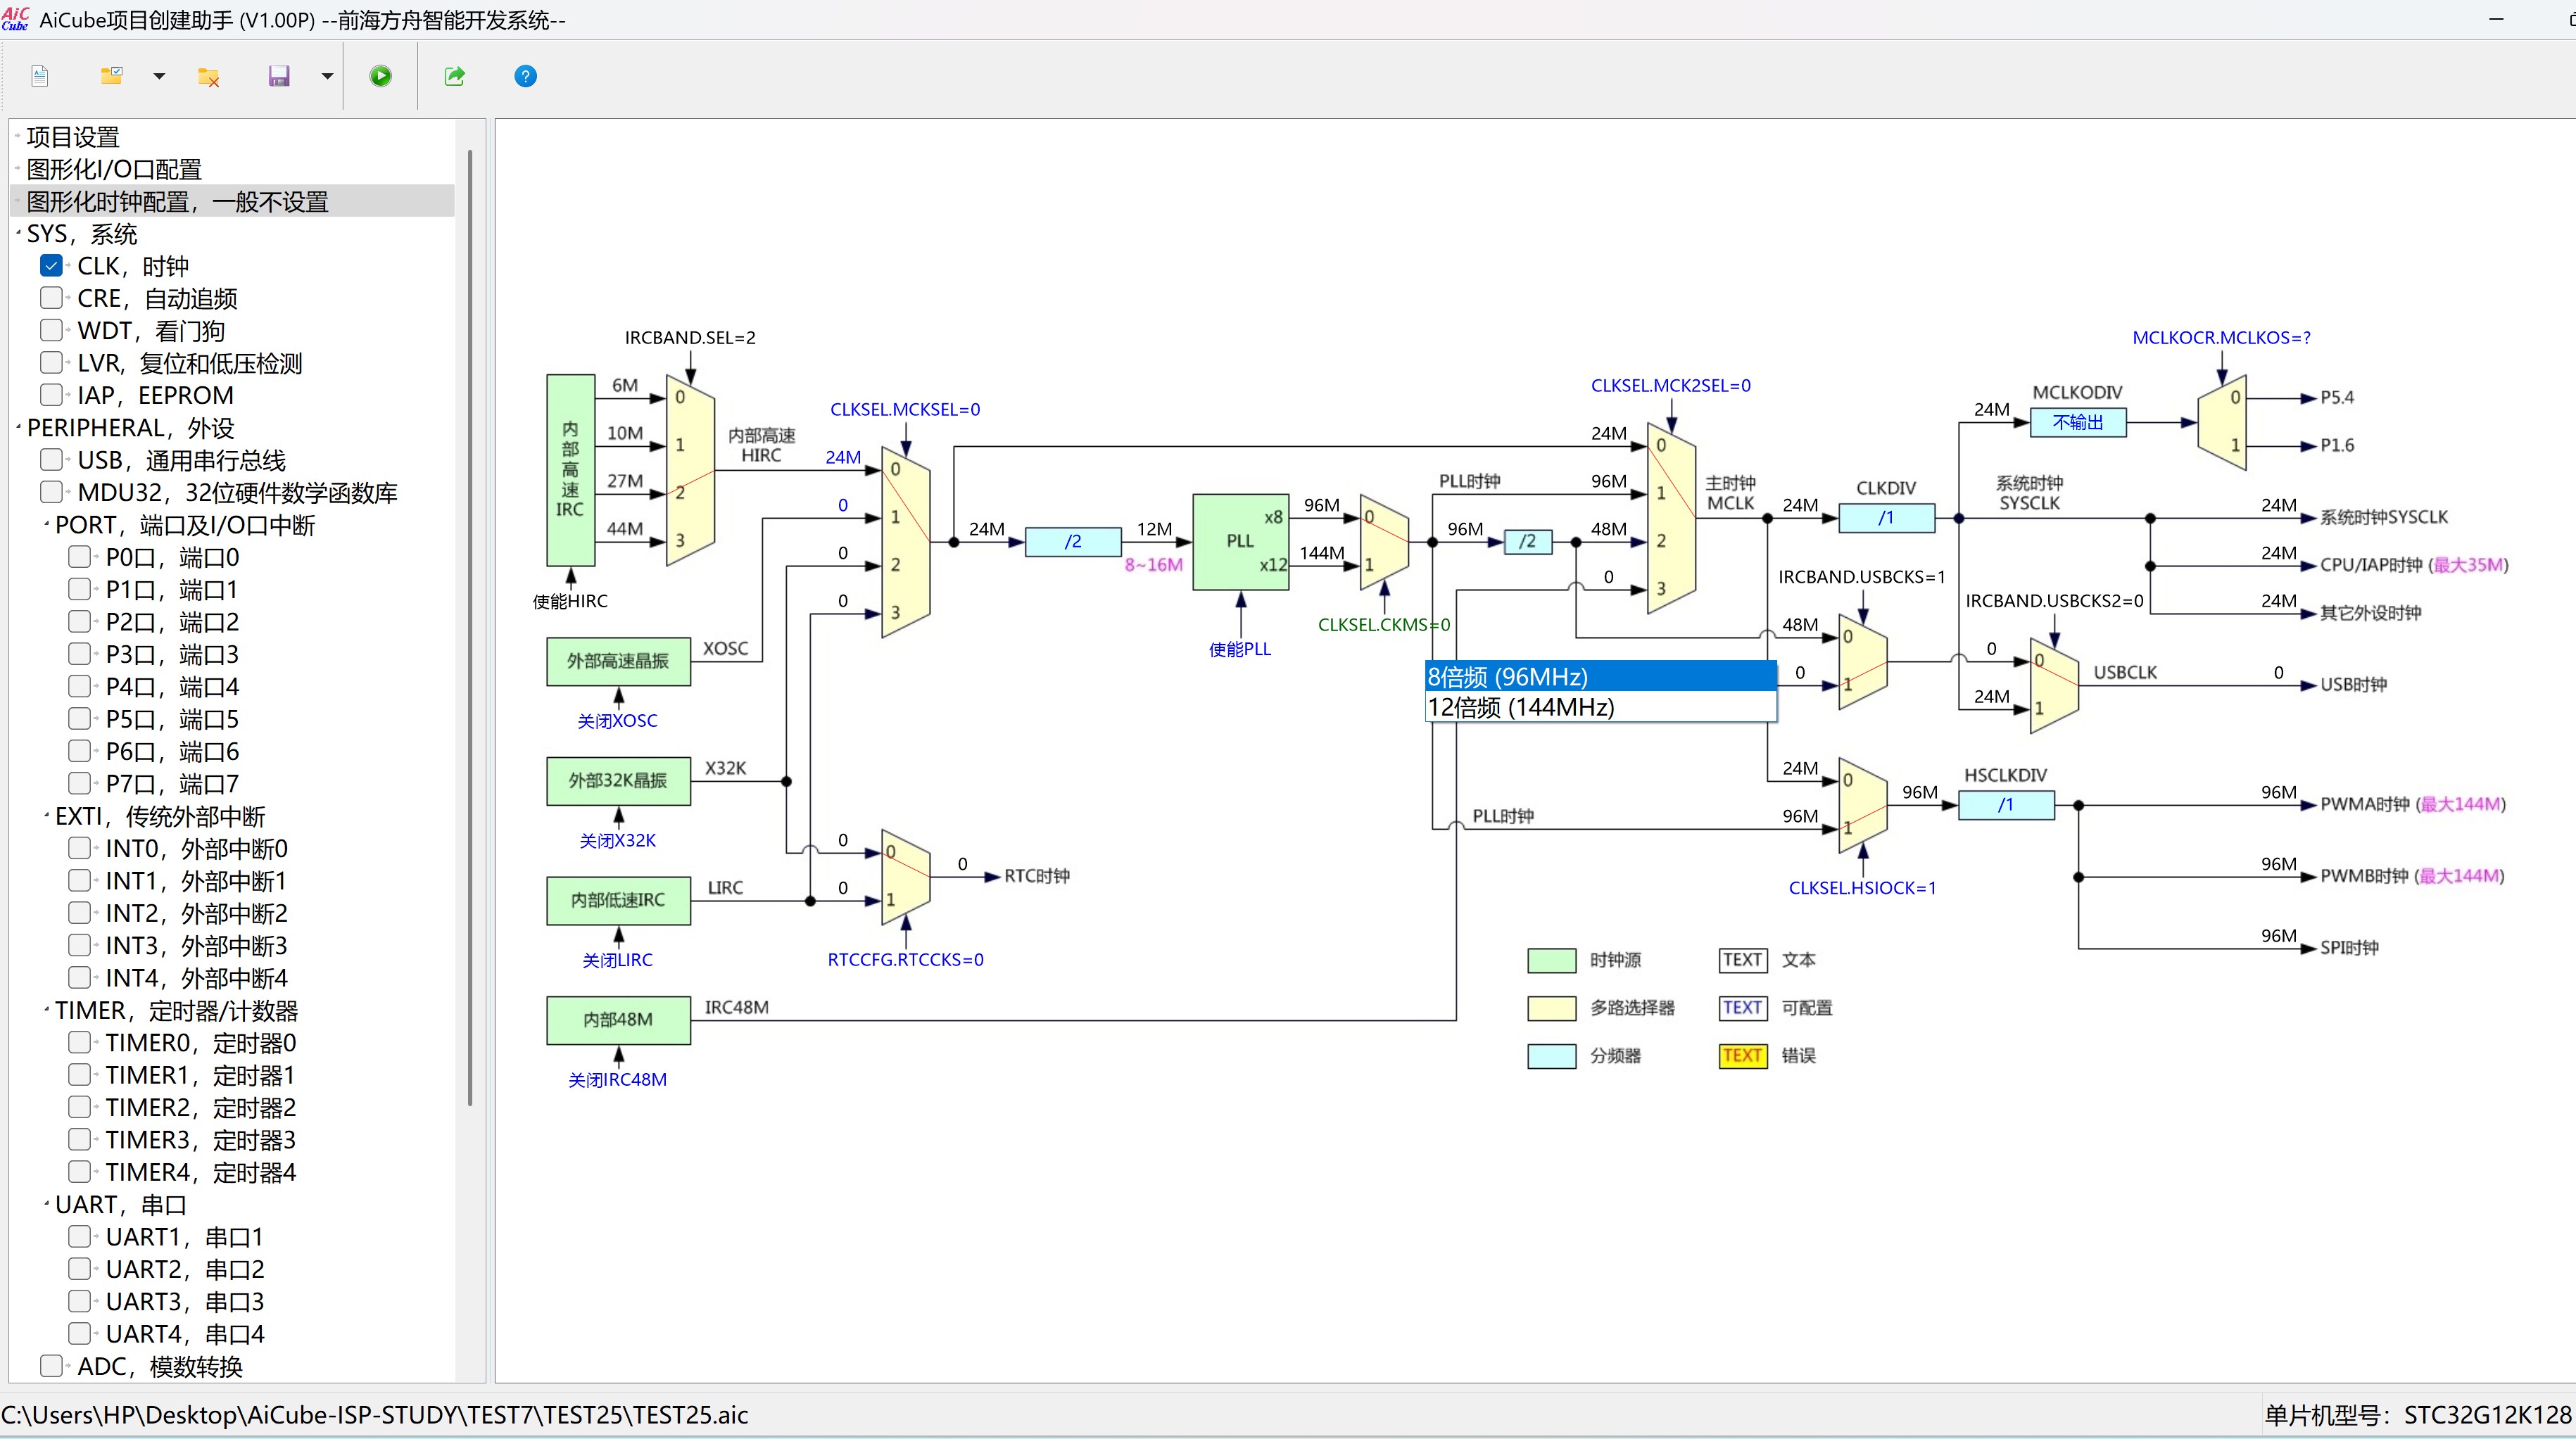The height and width of the screenshot is (1439, 2576).
Task: Open 图形化I/O口配置 page
Action: pos(114,169)
